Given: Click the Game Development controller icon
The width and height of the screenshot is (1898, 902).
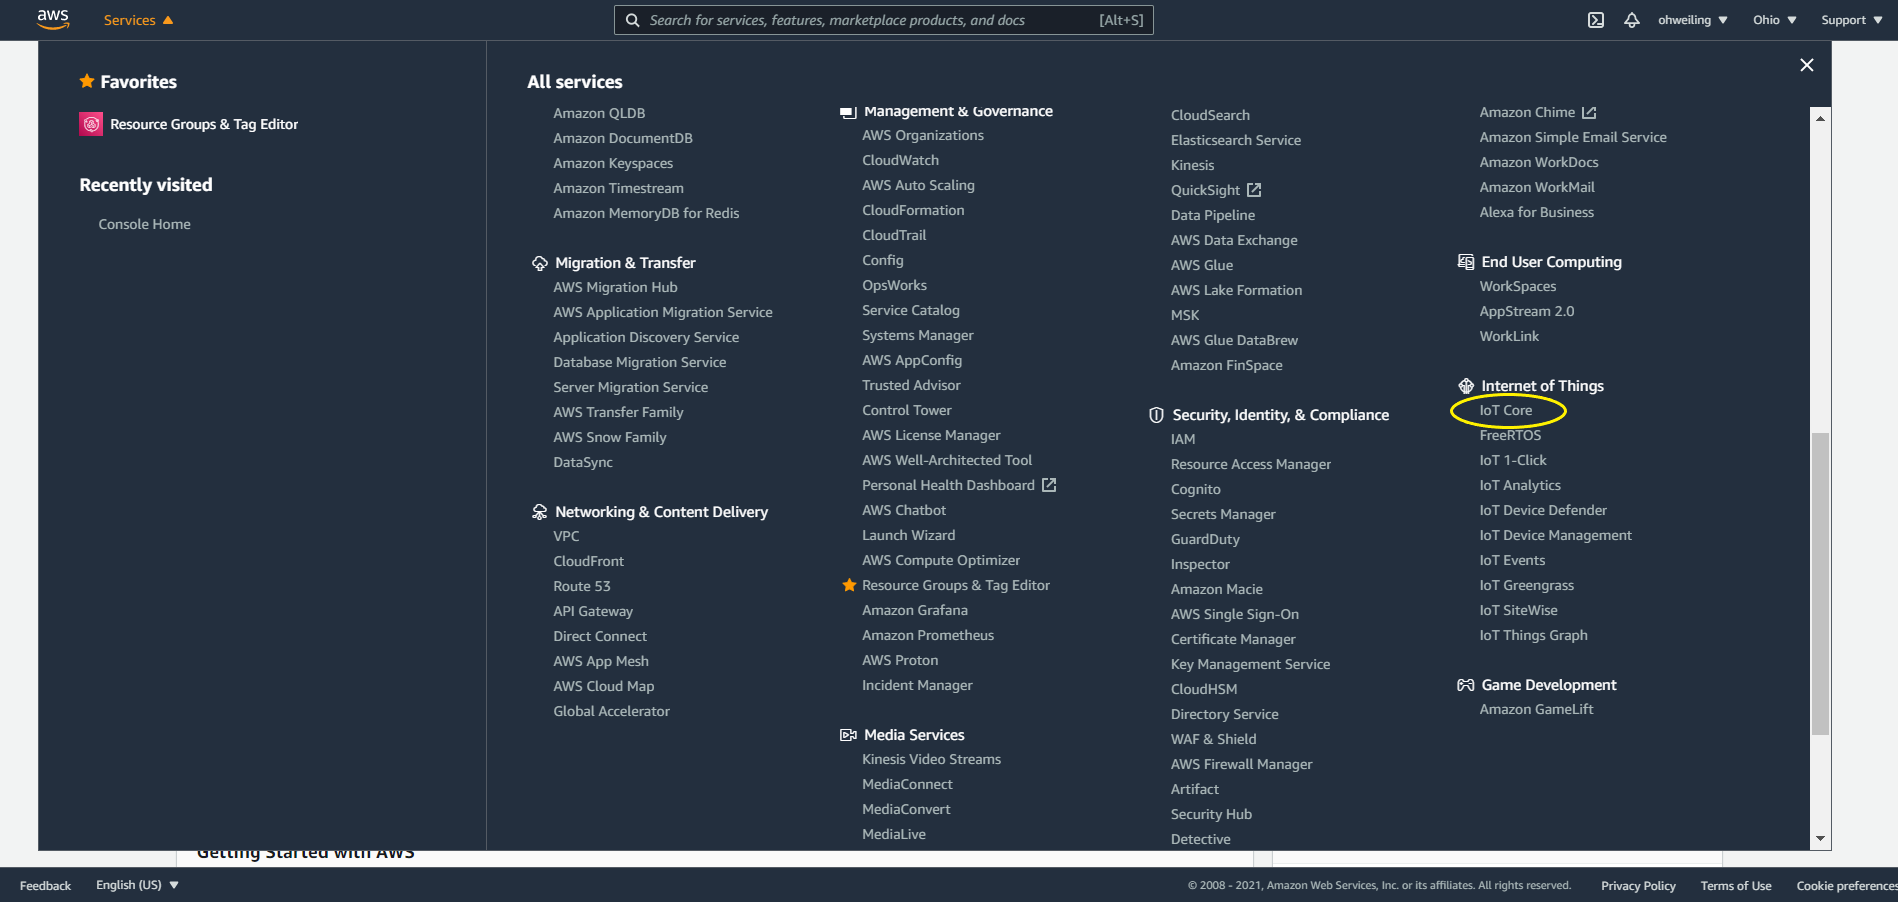Looking at the screenshot, I should 1466,685.
